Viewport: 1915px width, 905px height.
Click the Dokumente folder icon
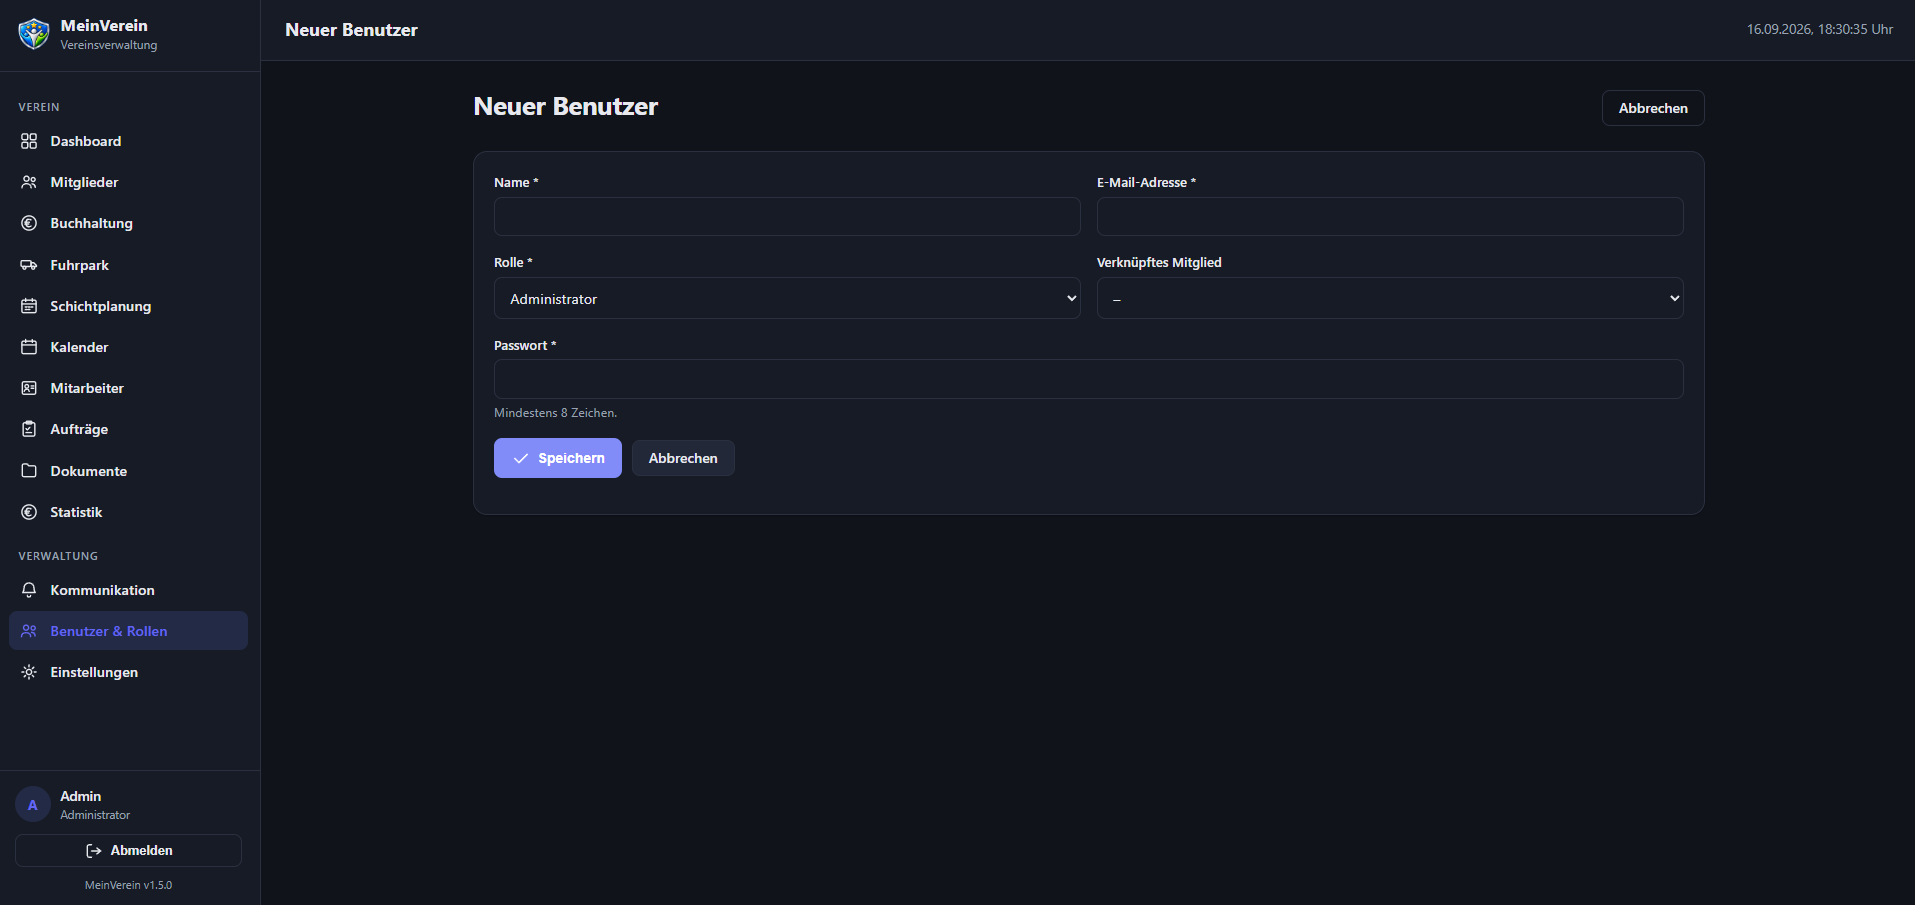tap(29, 471)
